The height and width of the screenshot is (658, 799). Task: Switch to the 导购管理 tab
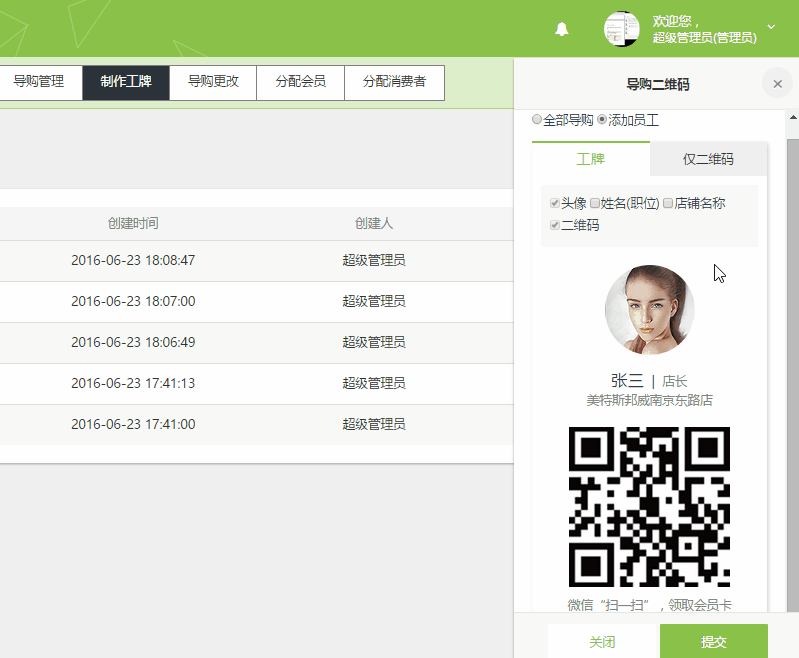[39, 82]
